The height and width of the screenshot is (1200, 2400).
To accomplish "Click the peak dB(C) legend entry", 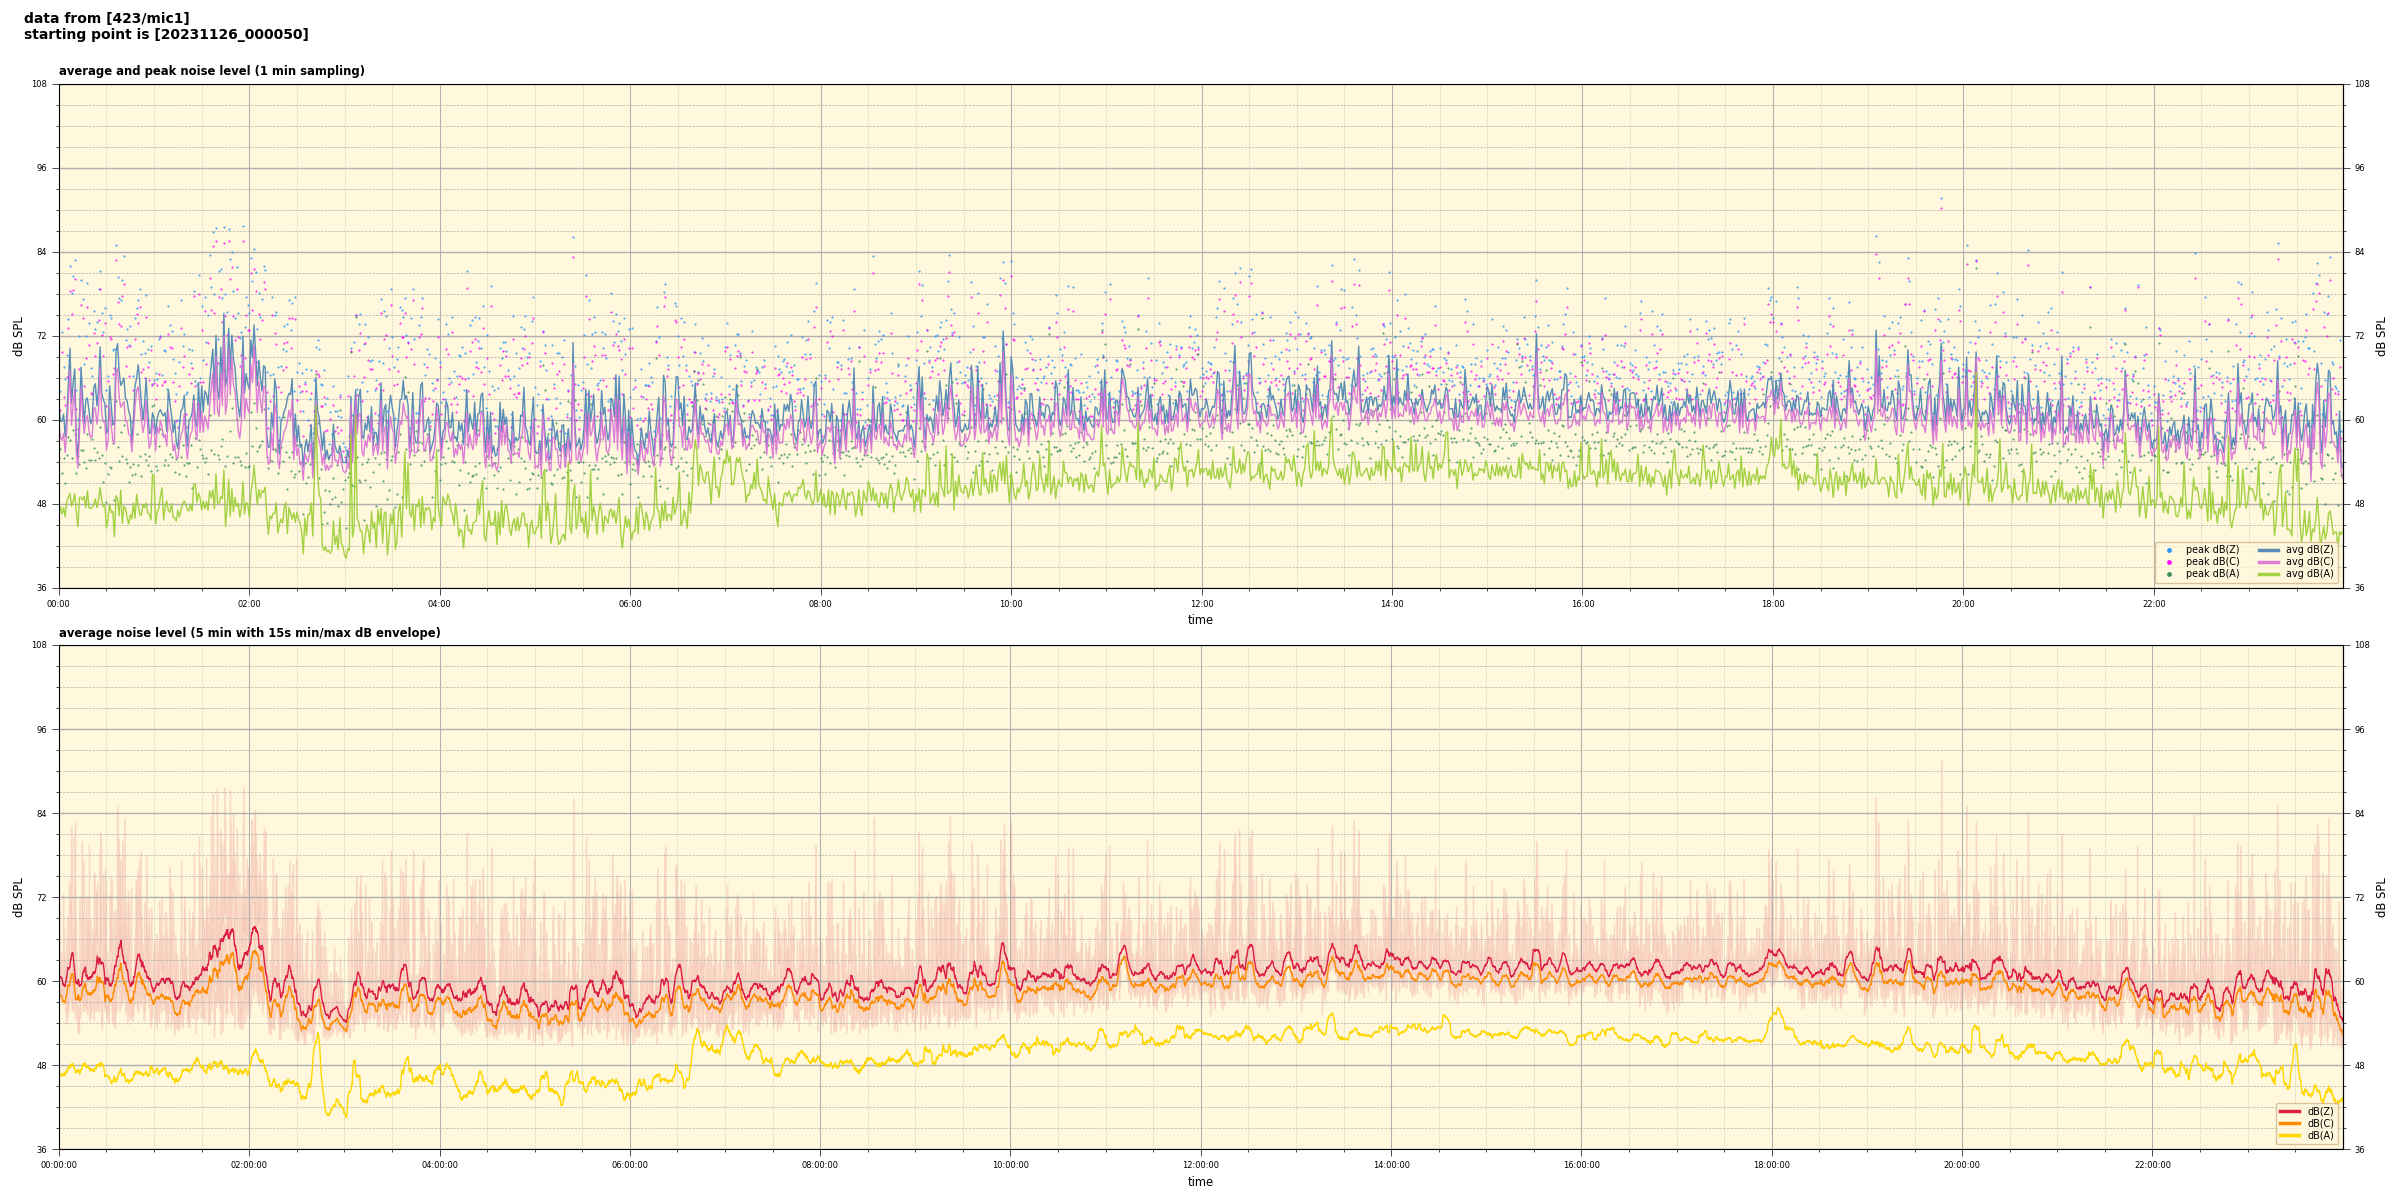I will tap(2212, 562).
